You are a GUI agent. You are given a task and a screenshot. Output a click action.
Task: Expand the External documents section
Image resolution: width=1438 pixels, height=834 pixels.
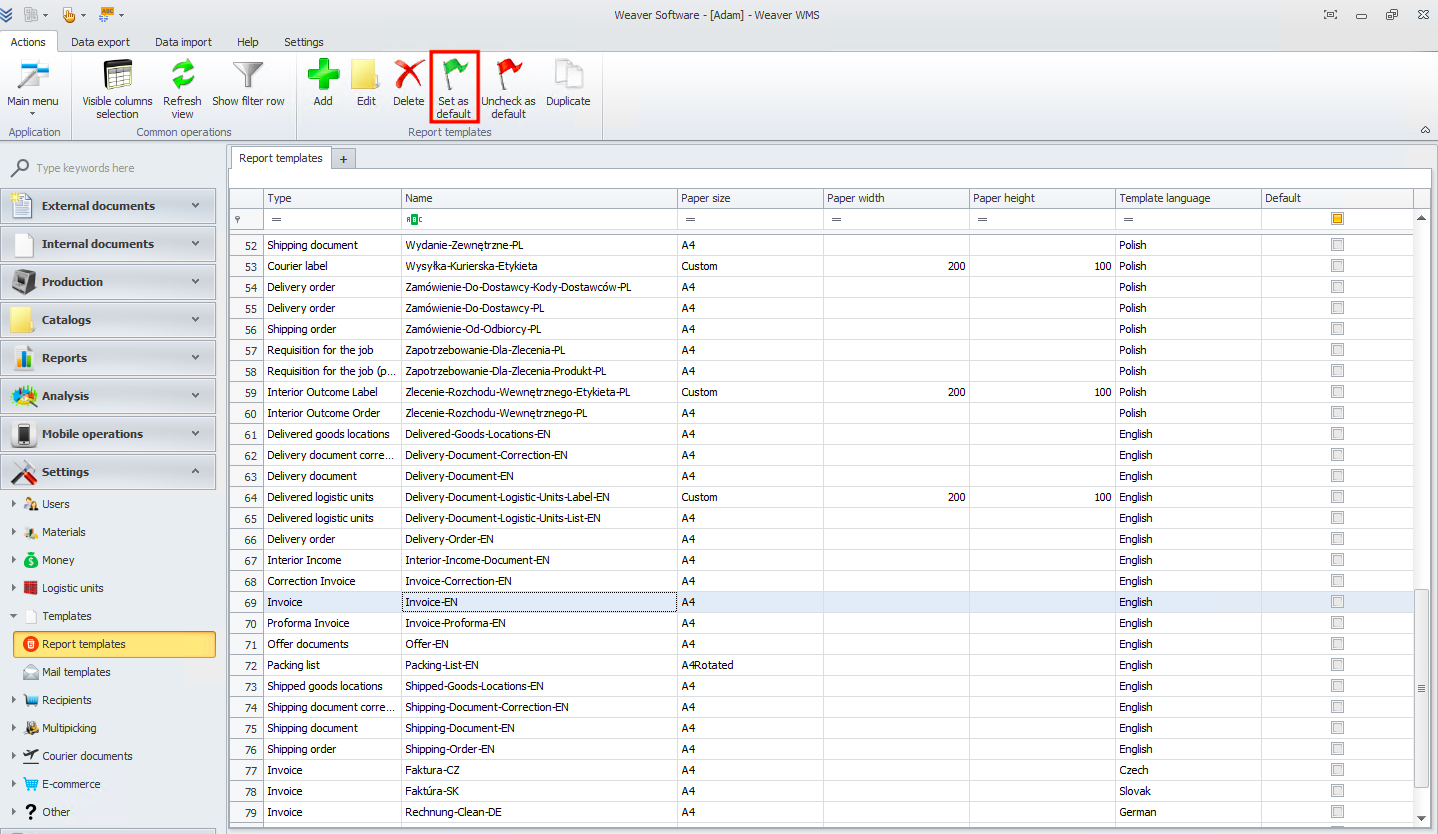pyautogui.click(x=108, y=206)
